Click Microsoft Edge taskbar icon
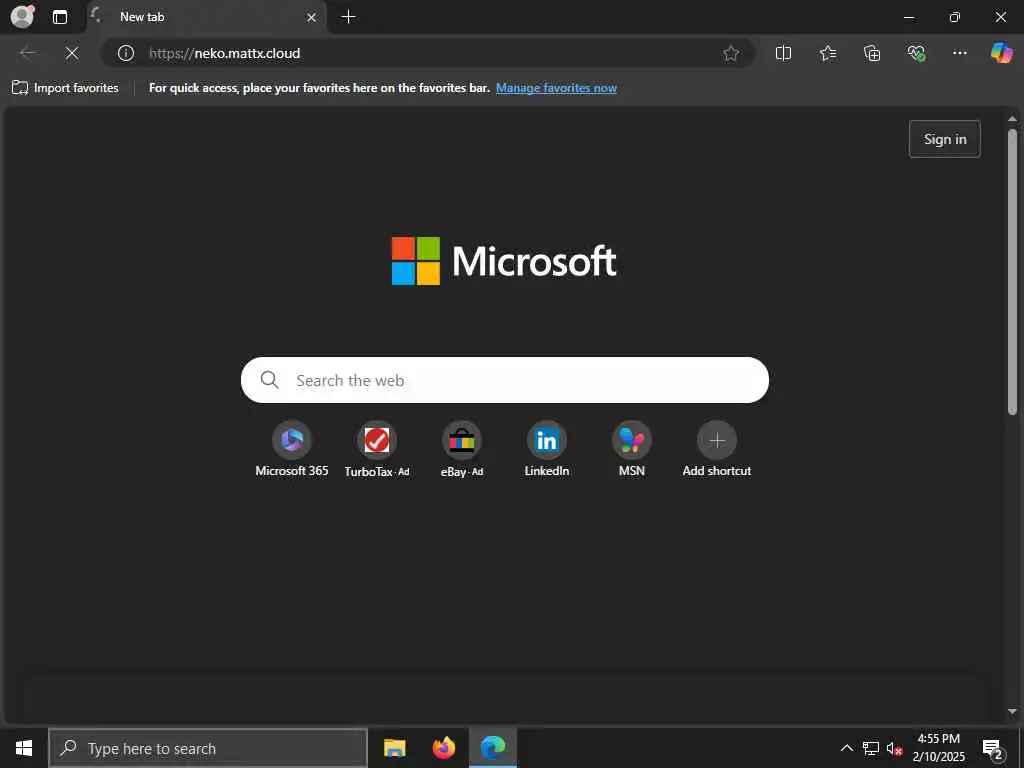Viewport: 1024px width, 768px height. tap(493, 748)
